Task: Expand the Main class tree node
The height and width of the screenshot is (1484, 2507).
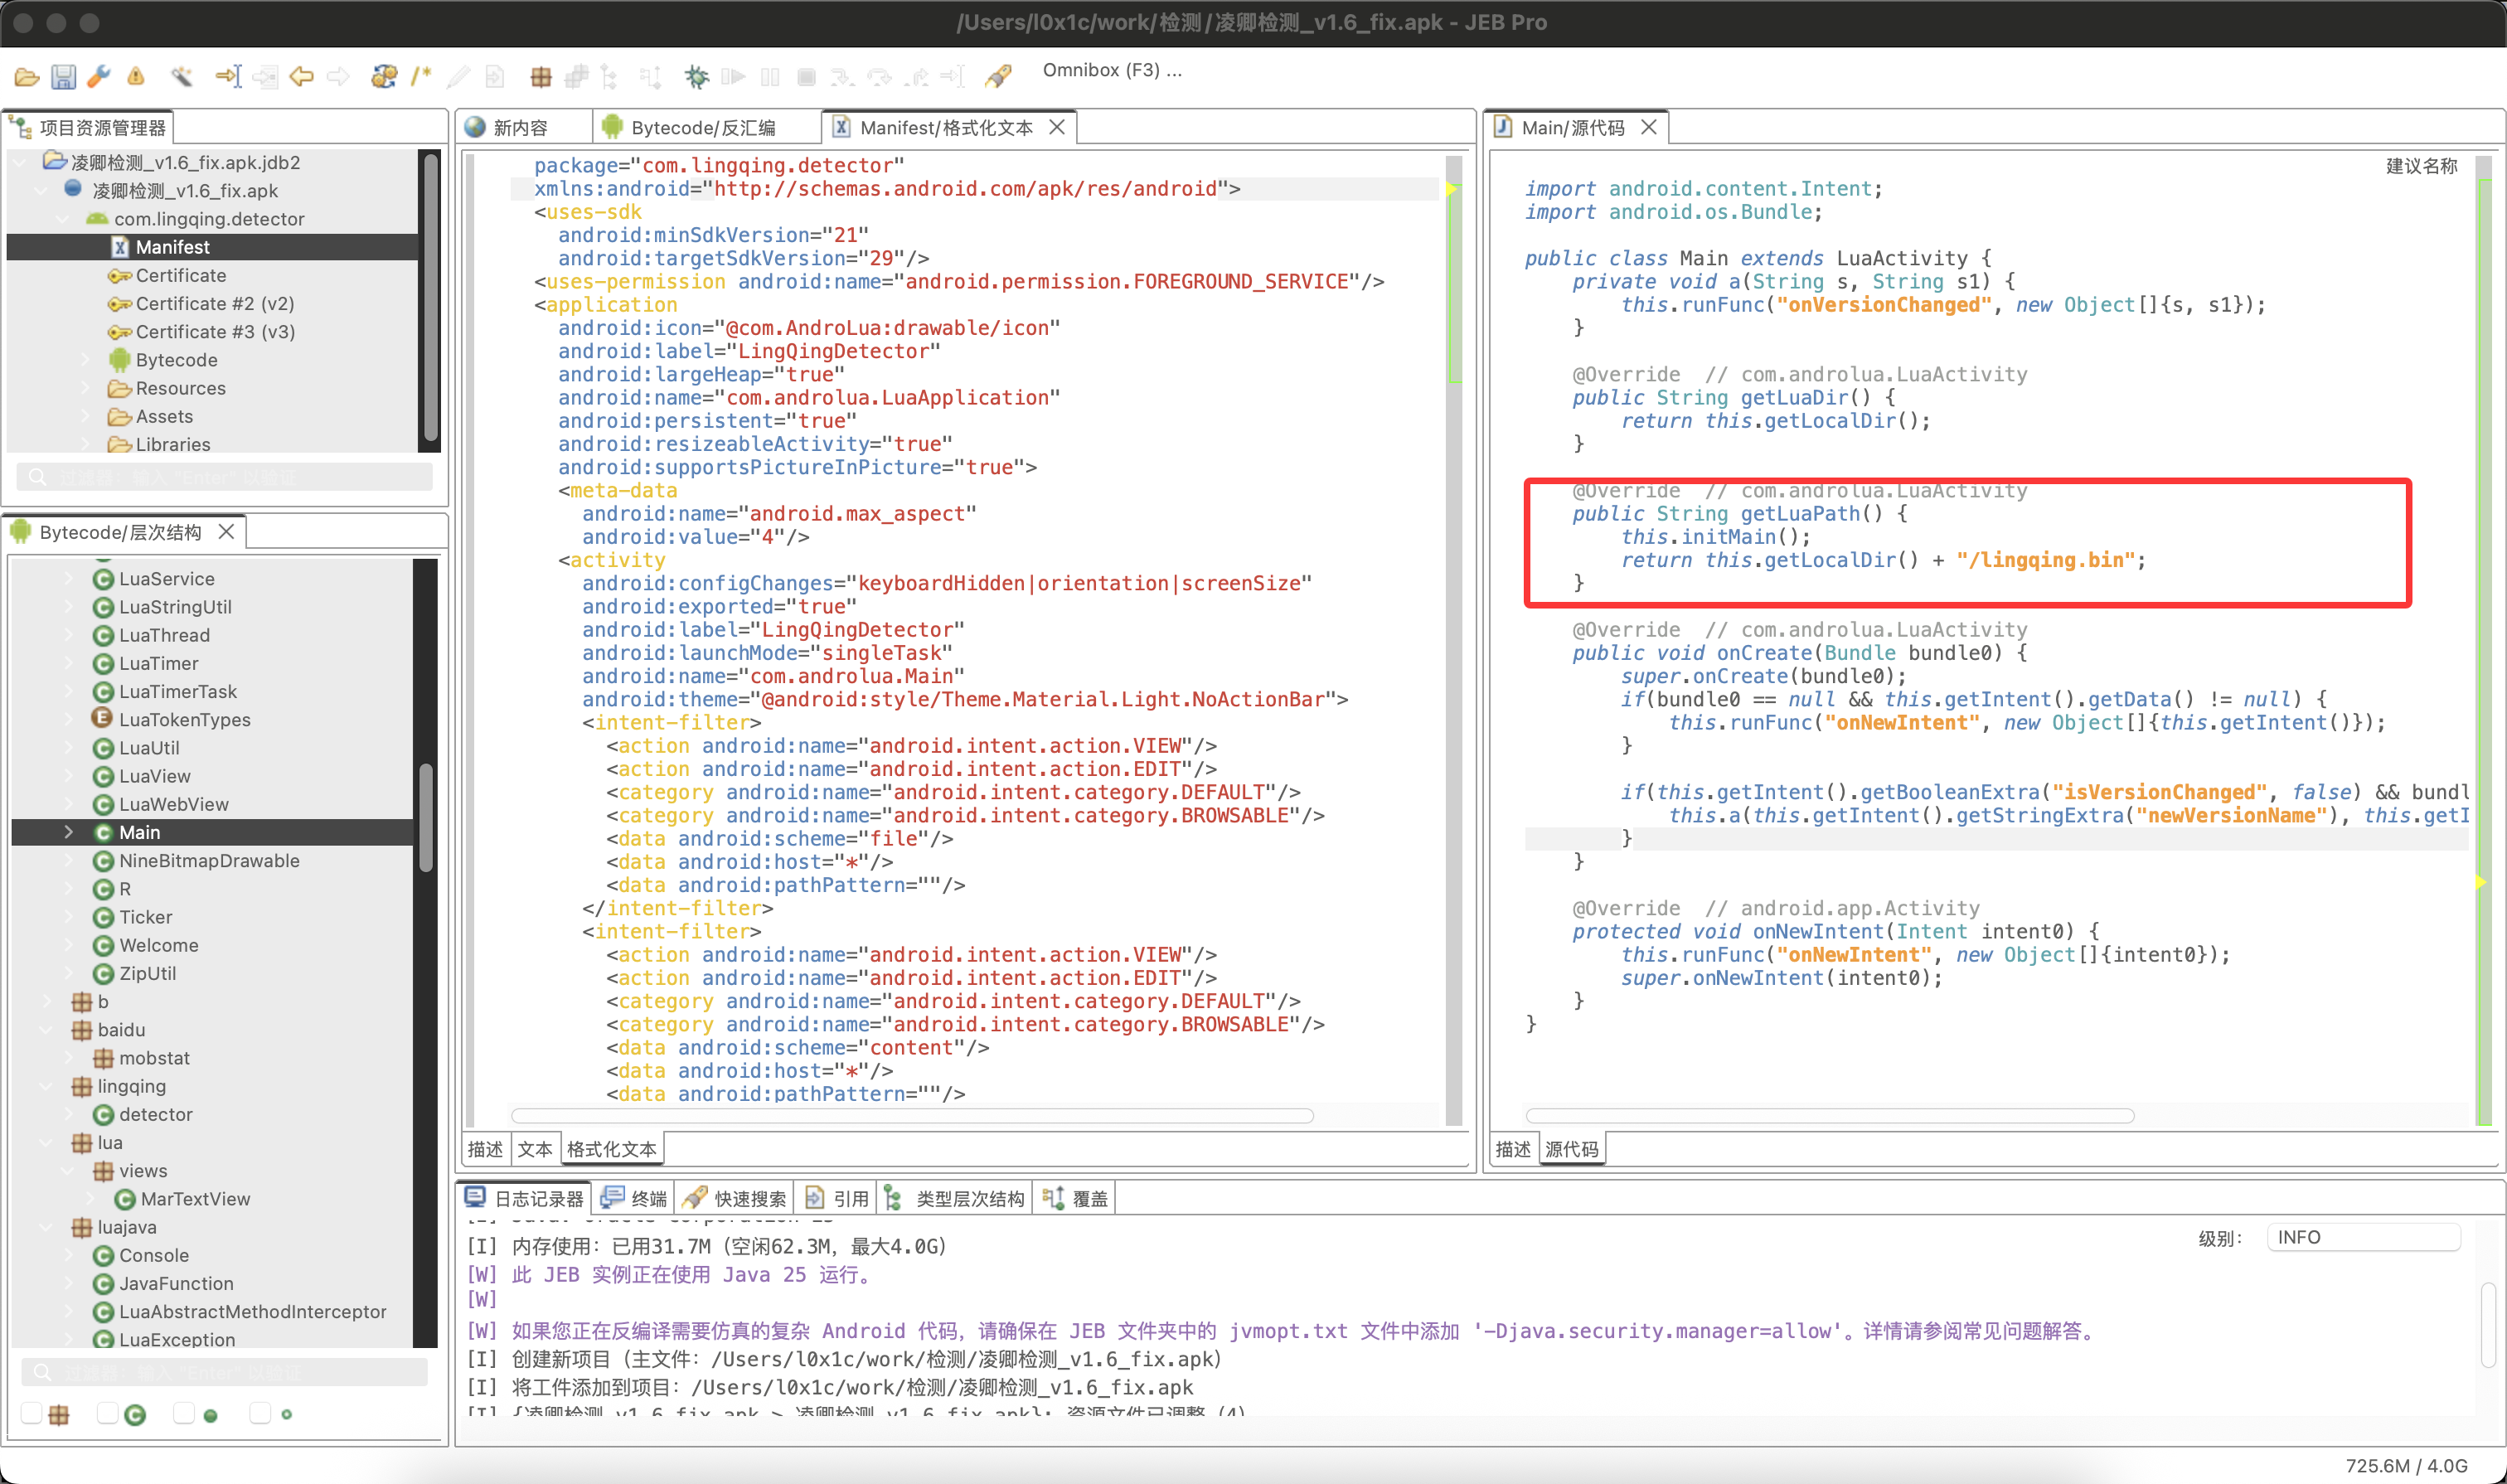Action: pos(68,832)
